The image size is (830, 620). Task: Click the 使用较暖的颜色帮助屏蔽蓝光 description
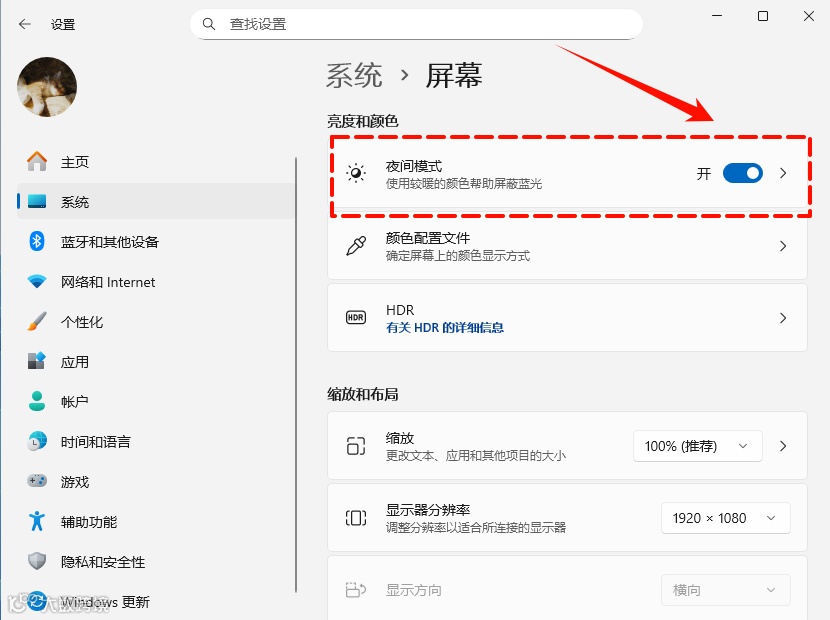coord(464,184)
